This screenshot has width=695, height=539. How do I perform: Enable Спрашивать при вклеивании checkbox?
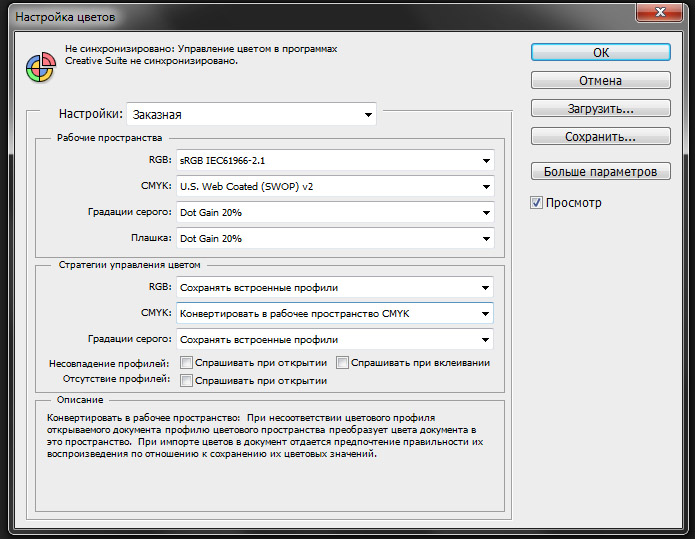pos(342,363)
